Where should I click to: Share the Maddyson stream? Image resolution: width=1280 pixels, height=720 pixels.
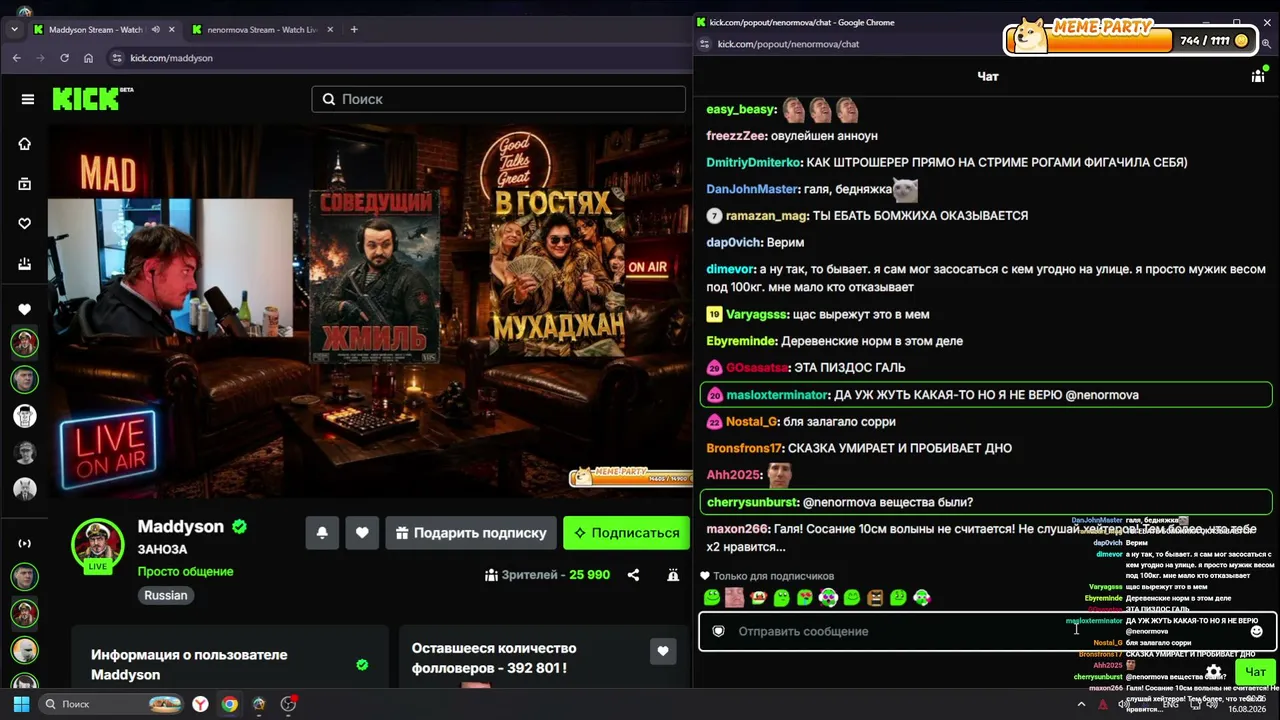(633, 575)
